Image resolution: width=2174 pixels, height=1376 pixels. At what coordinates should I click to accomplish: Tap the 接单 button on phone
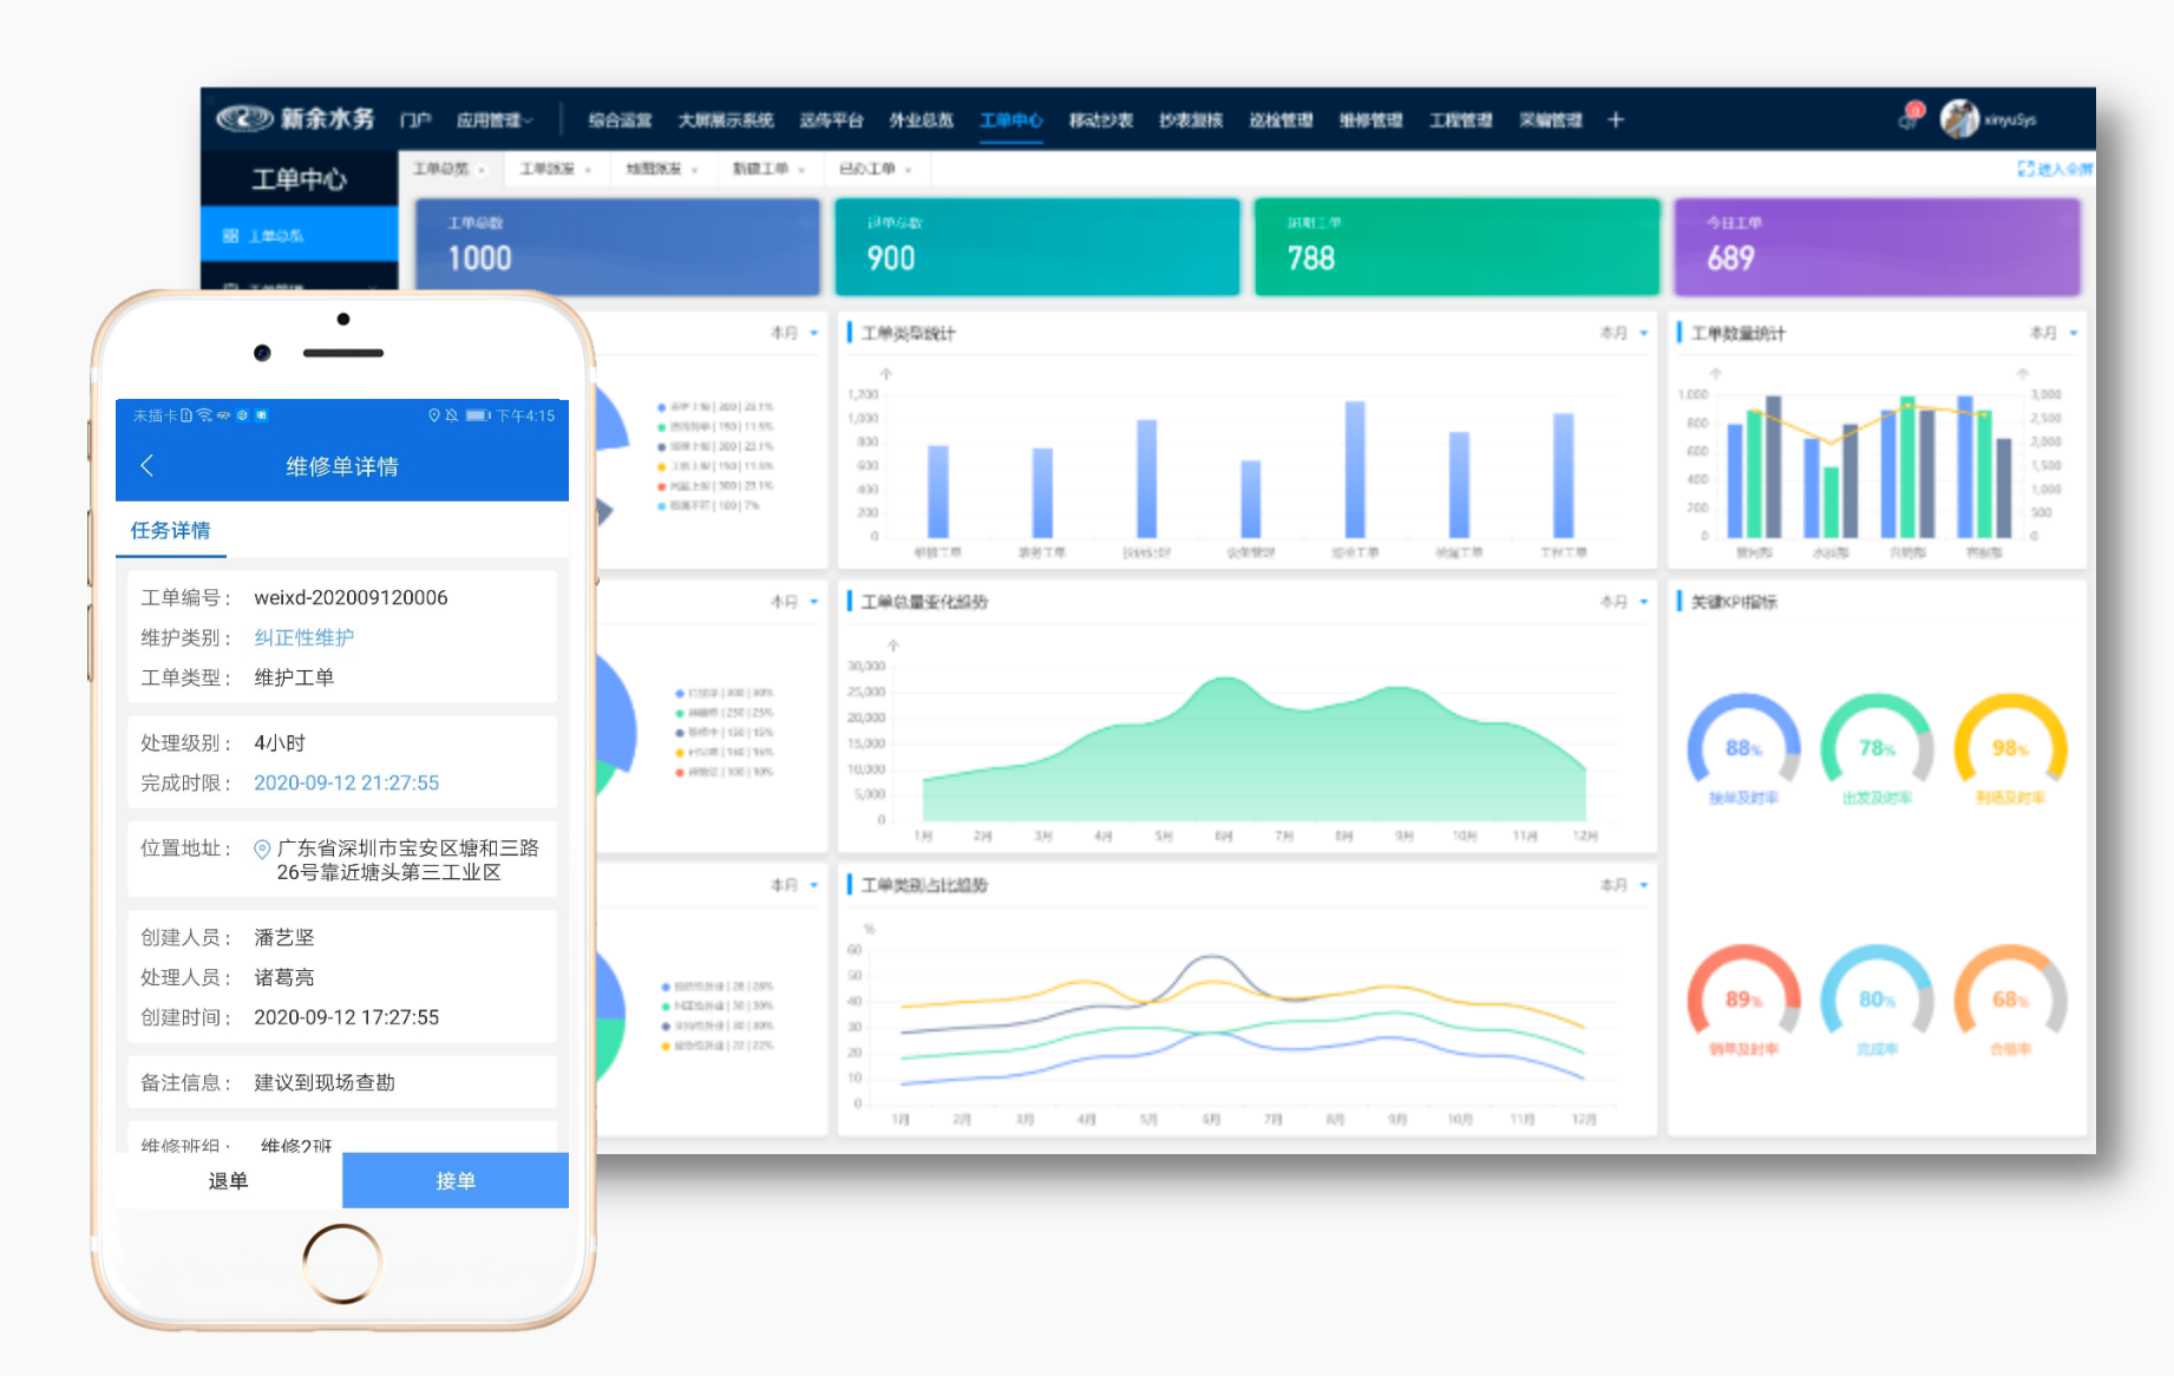click(456, 1181)
